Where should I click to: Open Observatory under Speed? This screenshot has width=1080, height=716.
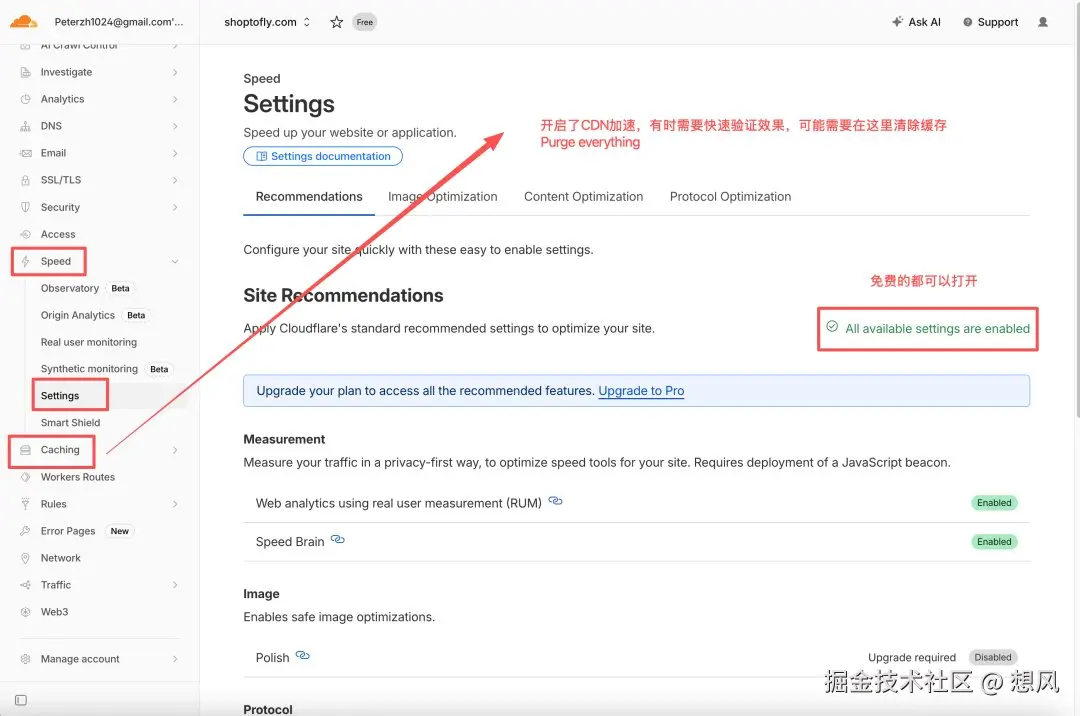click(x=70, y=288)
